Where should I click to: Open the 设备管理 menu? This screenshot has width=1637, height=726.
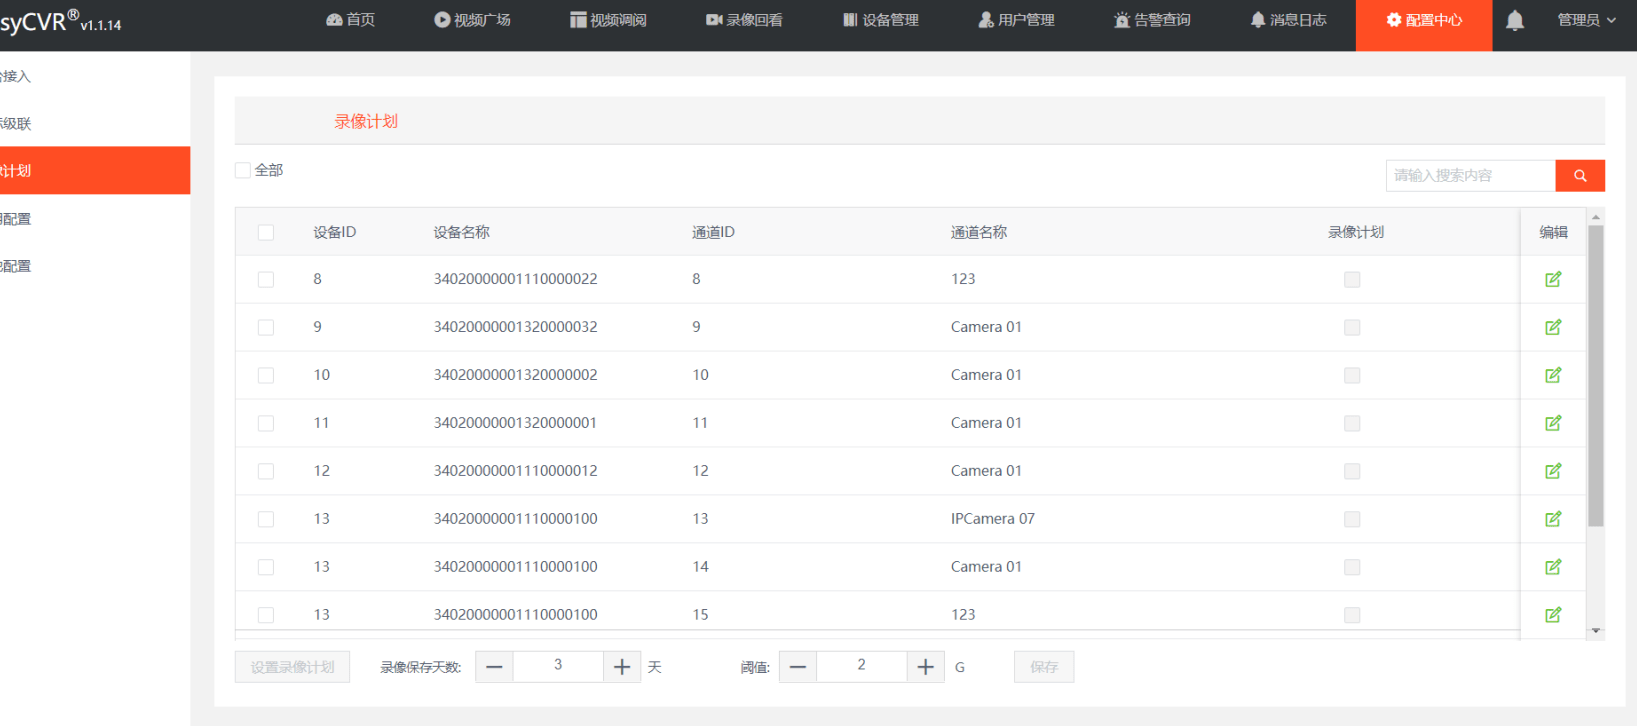coord(880,20)
